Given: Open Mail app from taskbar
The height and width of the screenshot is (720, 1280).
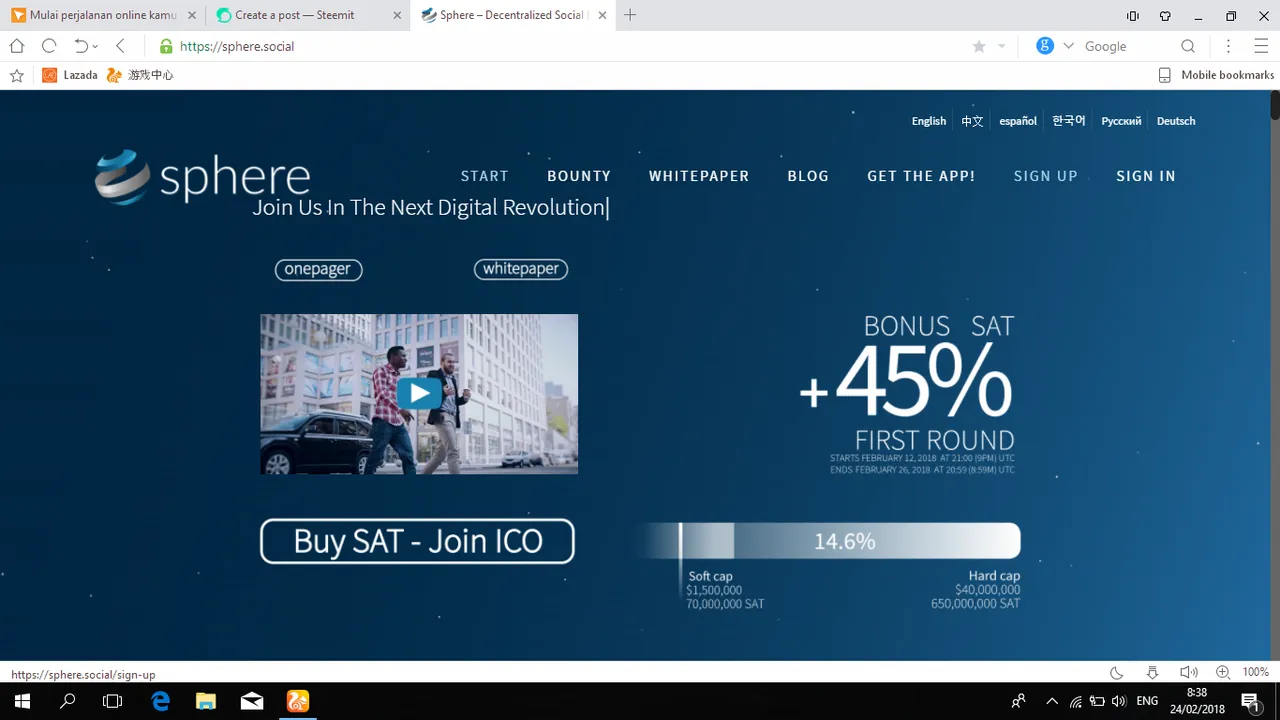Looking at the screenshot, I should click(252, 701).
